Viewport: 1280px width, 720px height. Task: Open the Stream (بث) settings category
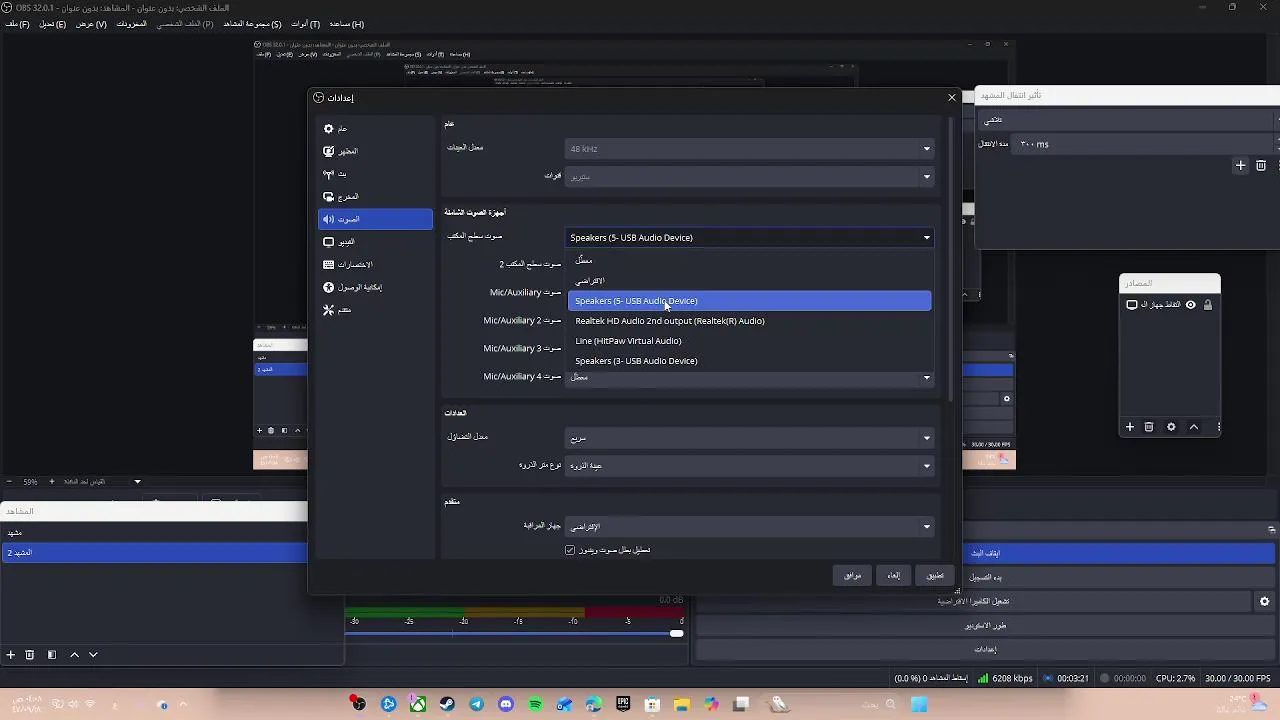(375, 174)
